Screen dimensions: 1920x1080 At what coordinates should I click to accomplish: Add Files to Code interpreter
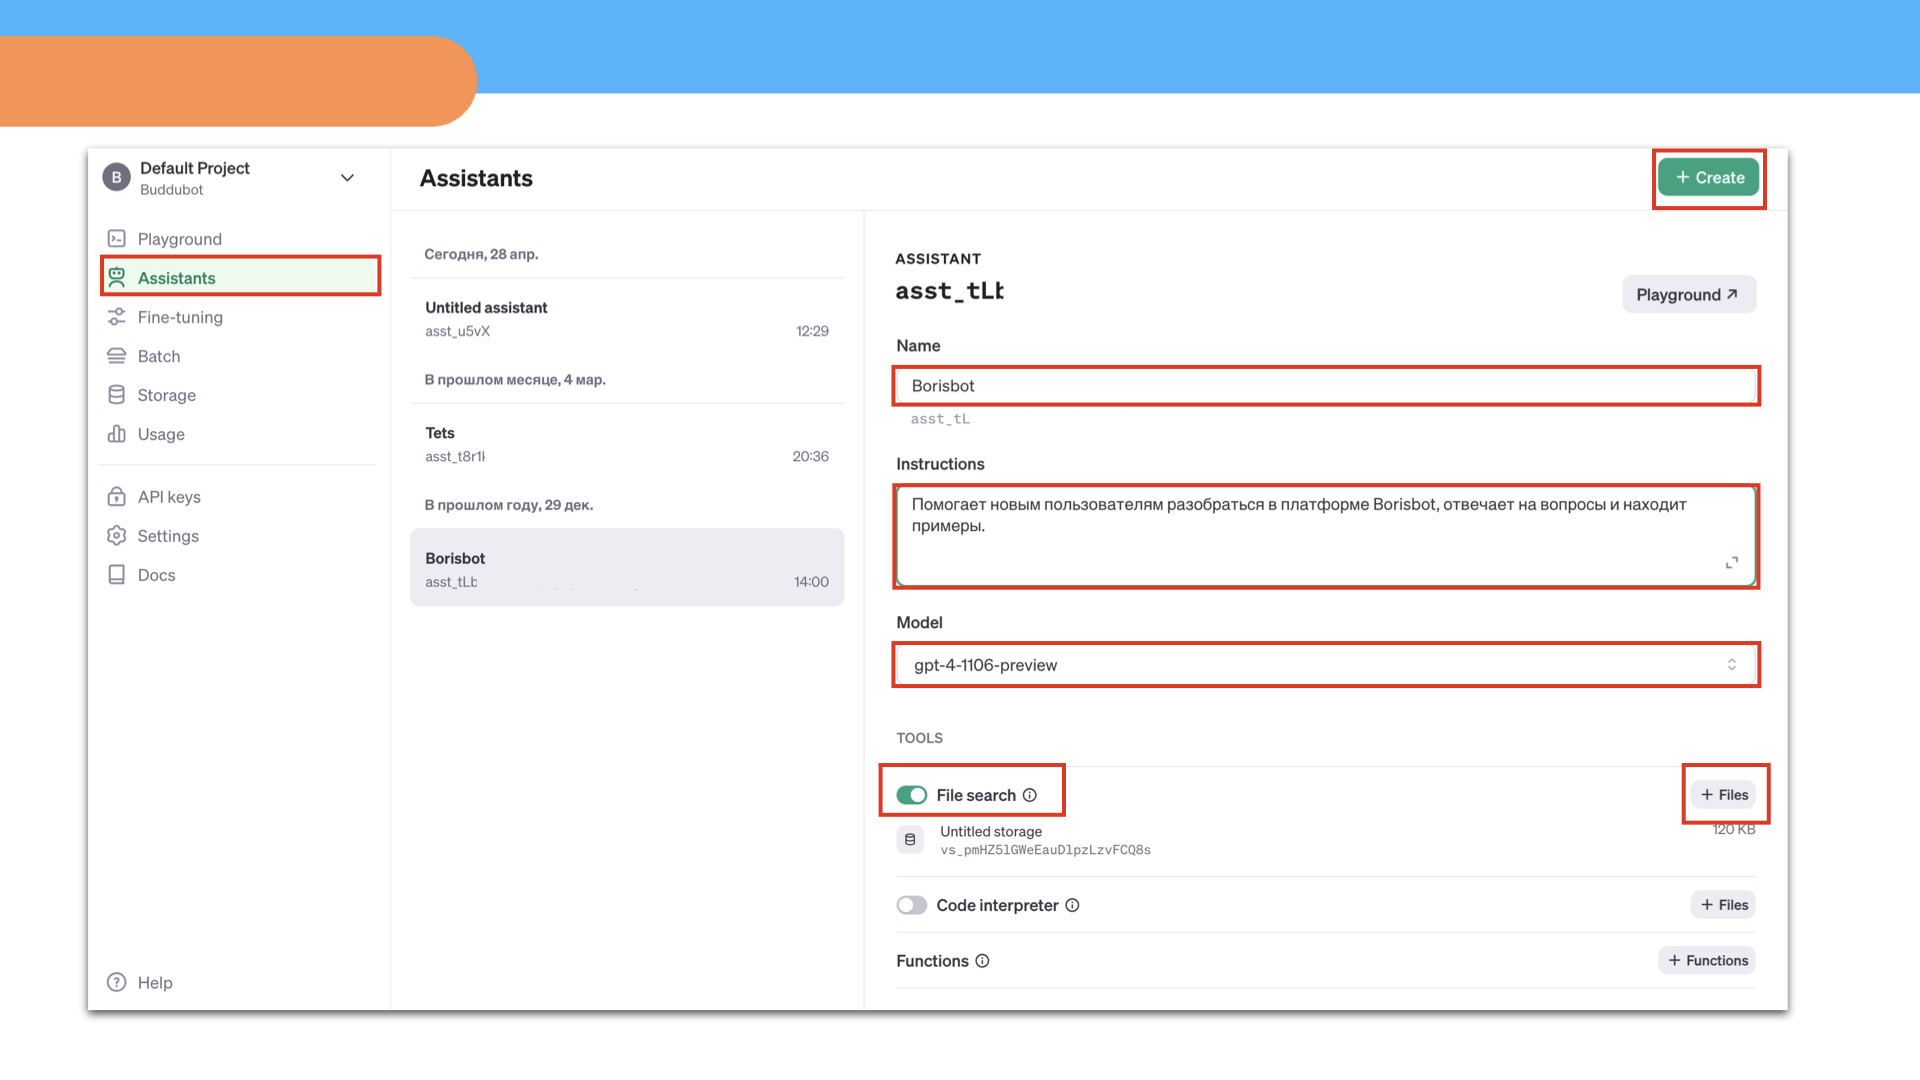(1724, 905)
